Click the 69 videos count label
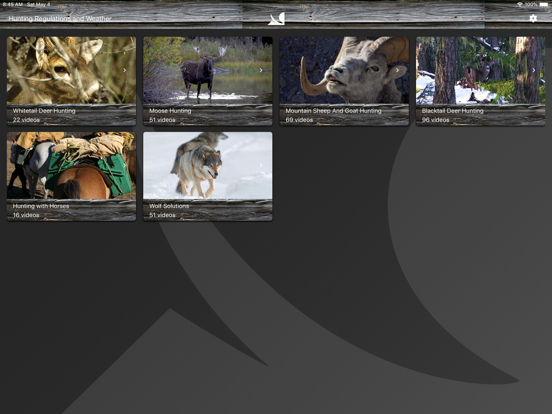The height and width of the screenshot is (414, 552). [x=299, y=120]
